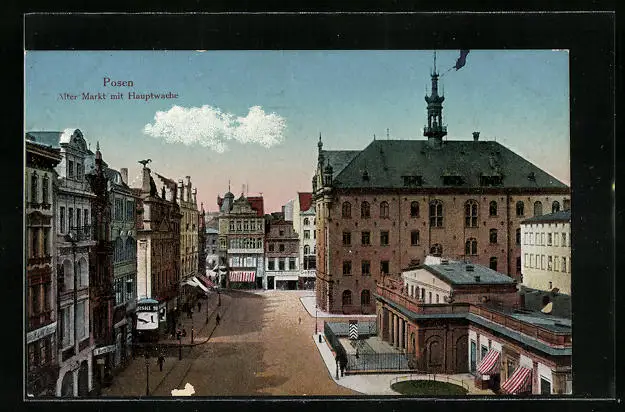625x412 pixels.
Task: Click the white cloud in the sky
Action: click(x=214, y=127)
